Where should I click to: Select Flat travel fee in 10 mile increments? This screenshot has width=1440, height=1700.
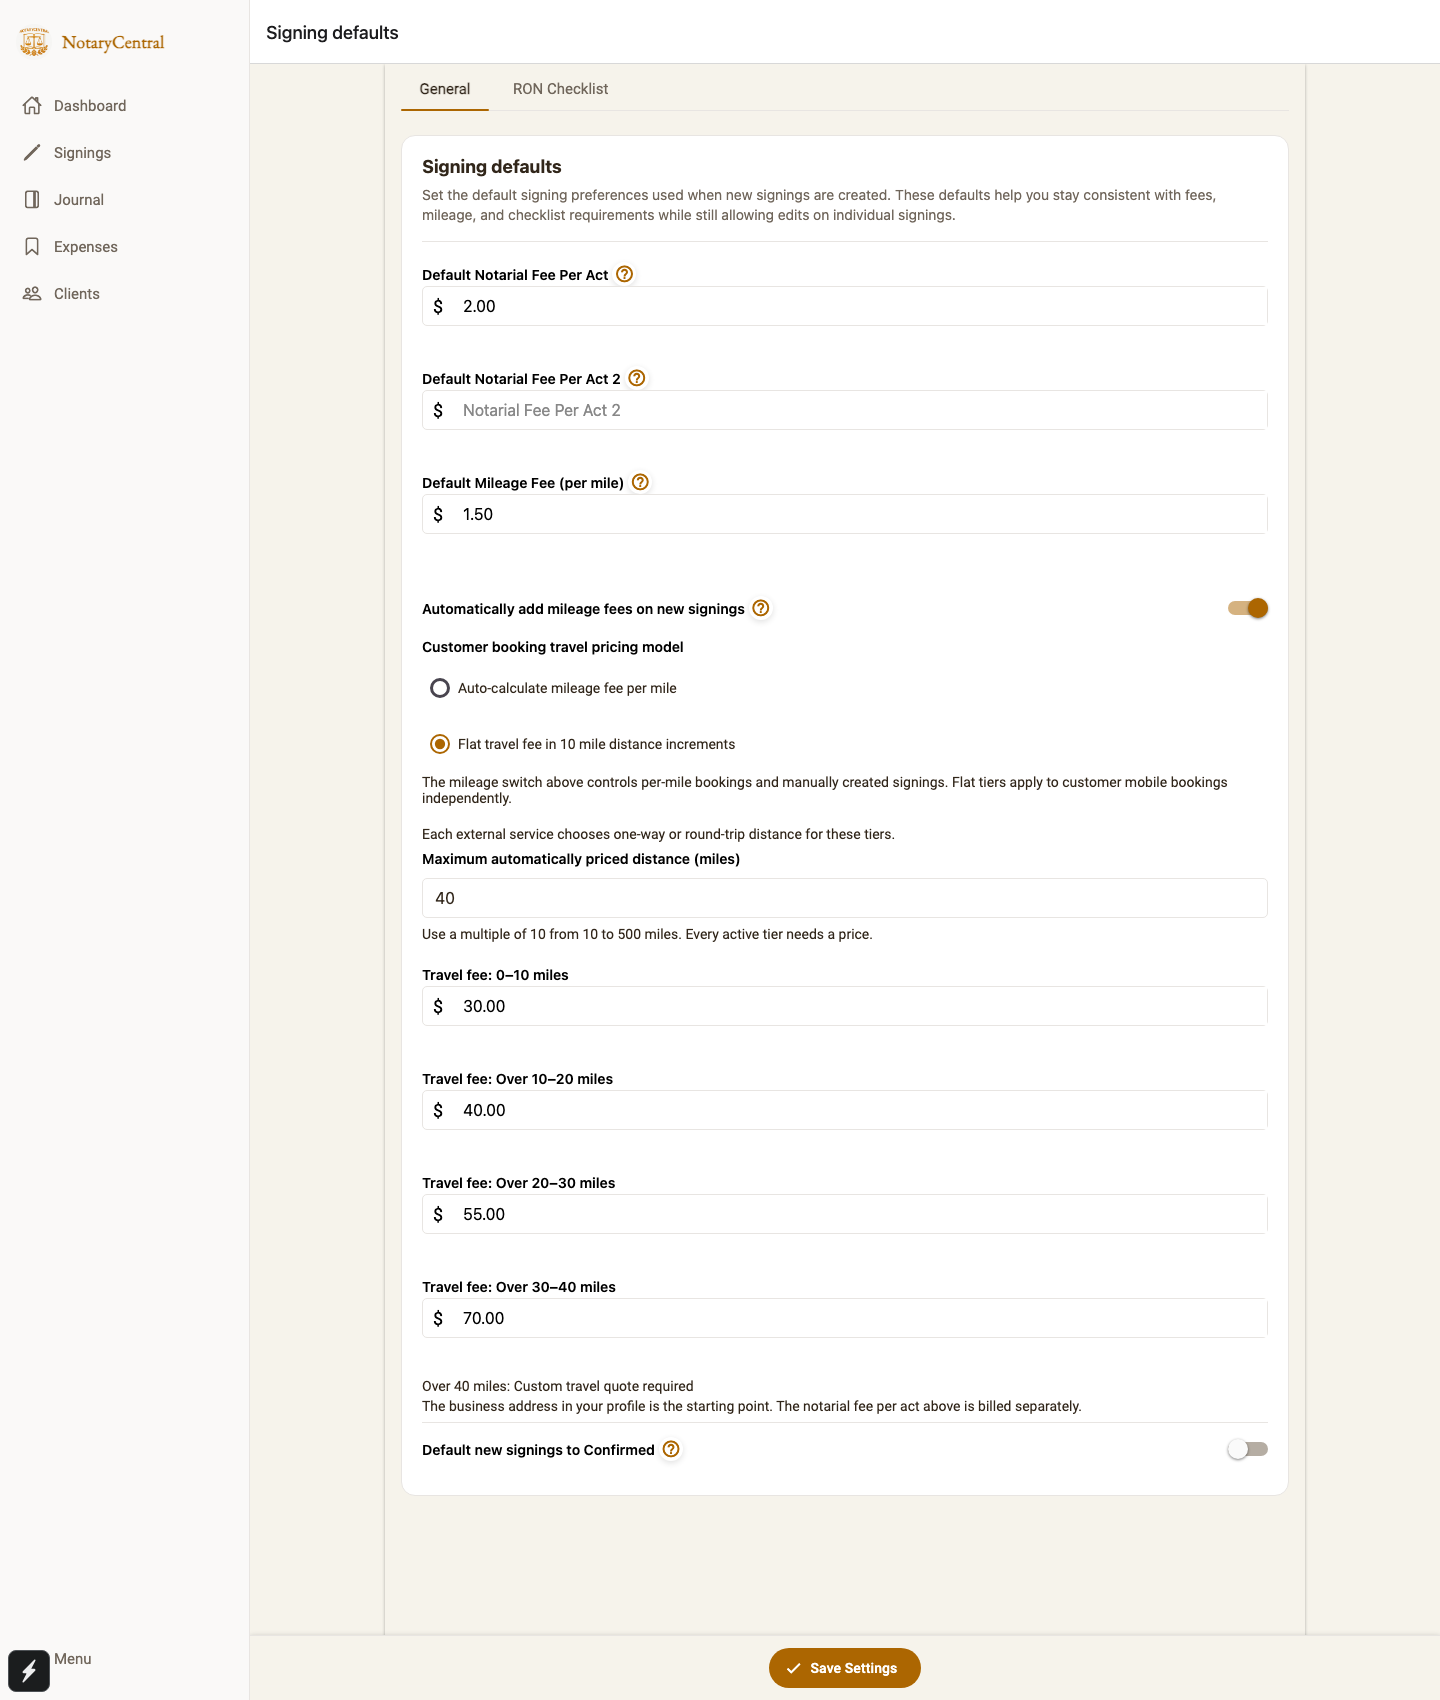click(x=440, y=744)
